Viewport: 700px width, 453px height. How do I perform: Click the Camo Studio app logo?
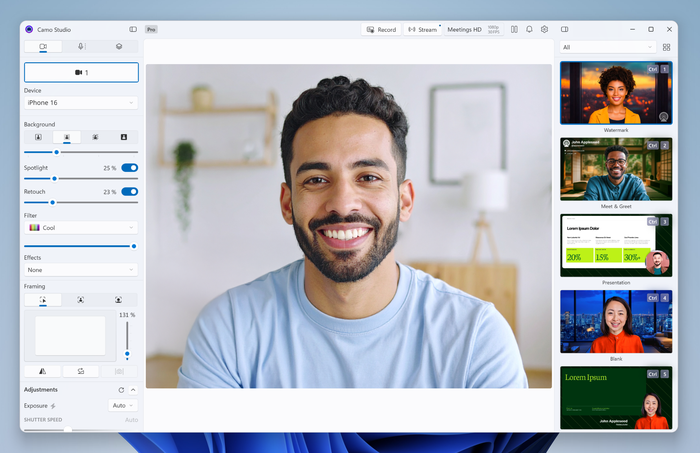29,29
